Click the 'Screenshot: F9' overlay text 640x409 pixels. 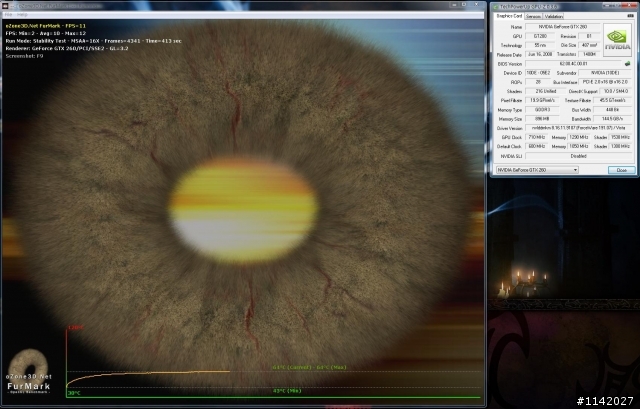point(24,56)
